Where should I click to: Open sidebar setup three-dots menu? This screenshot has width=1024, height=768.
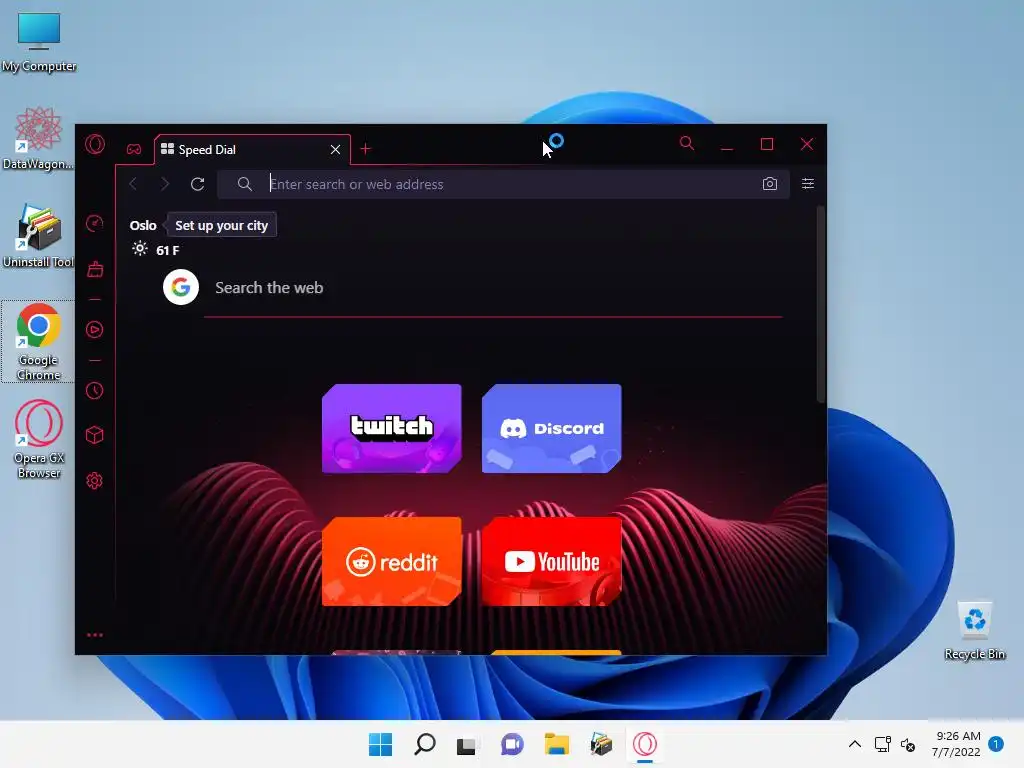point(95,635)
